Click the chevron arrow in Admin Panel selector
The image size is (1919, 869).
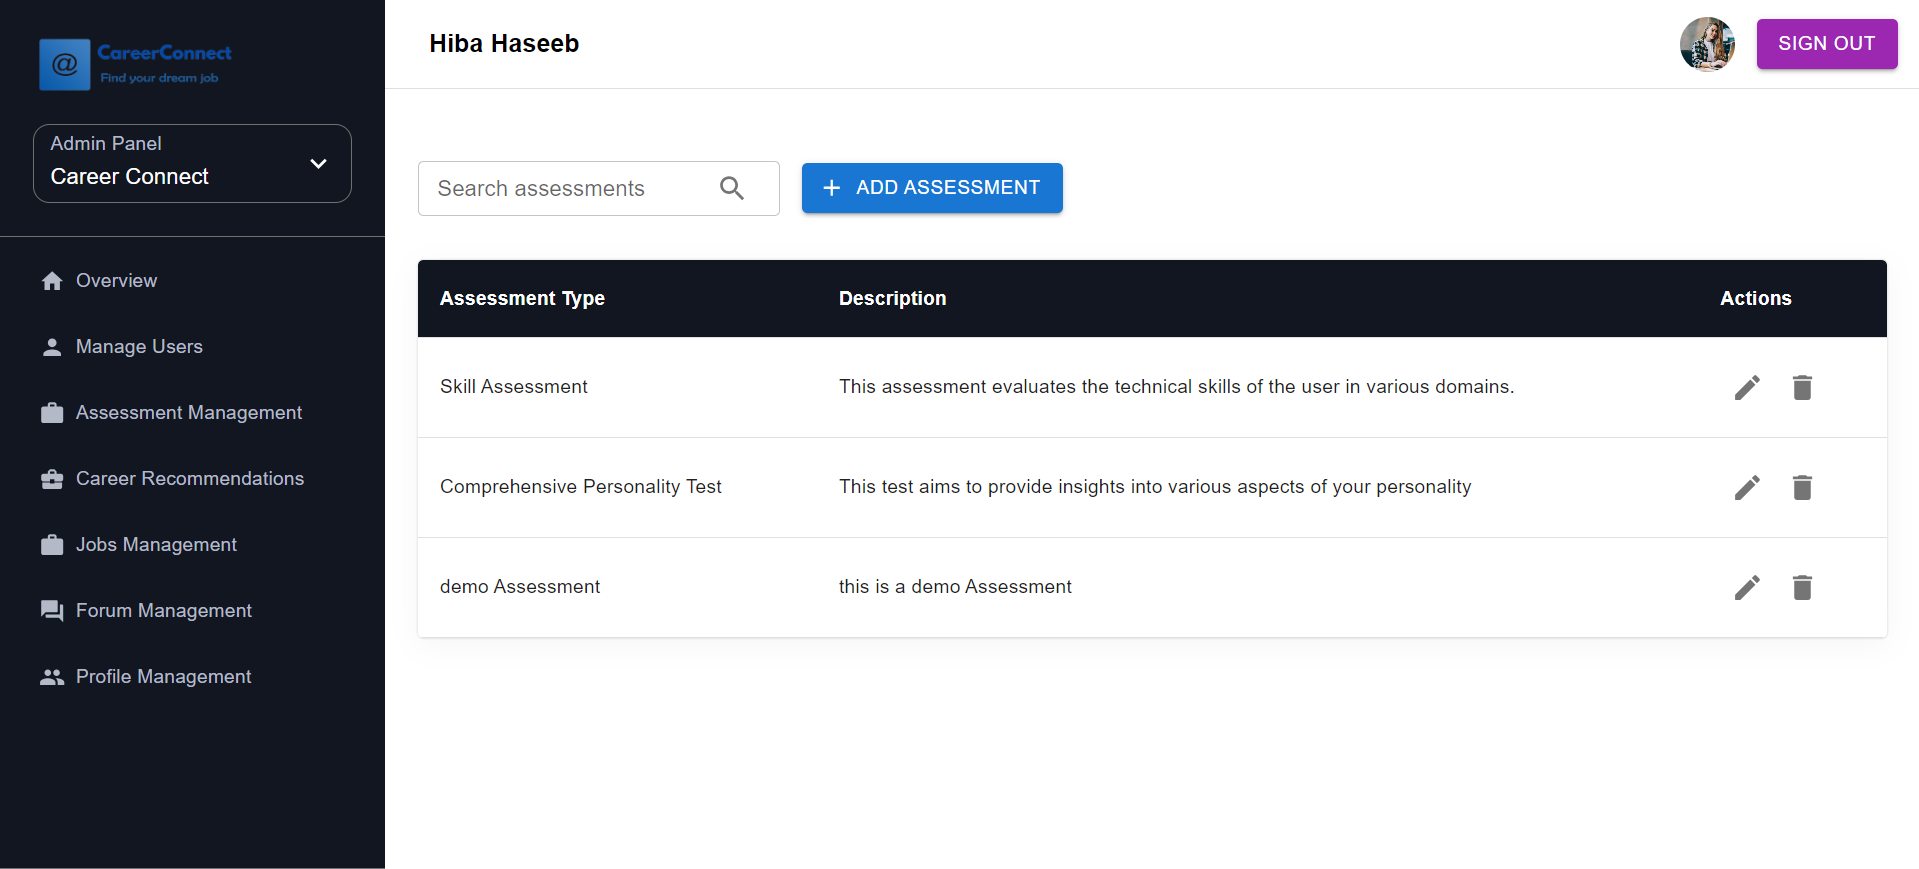coord(318,164)
